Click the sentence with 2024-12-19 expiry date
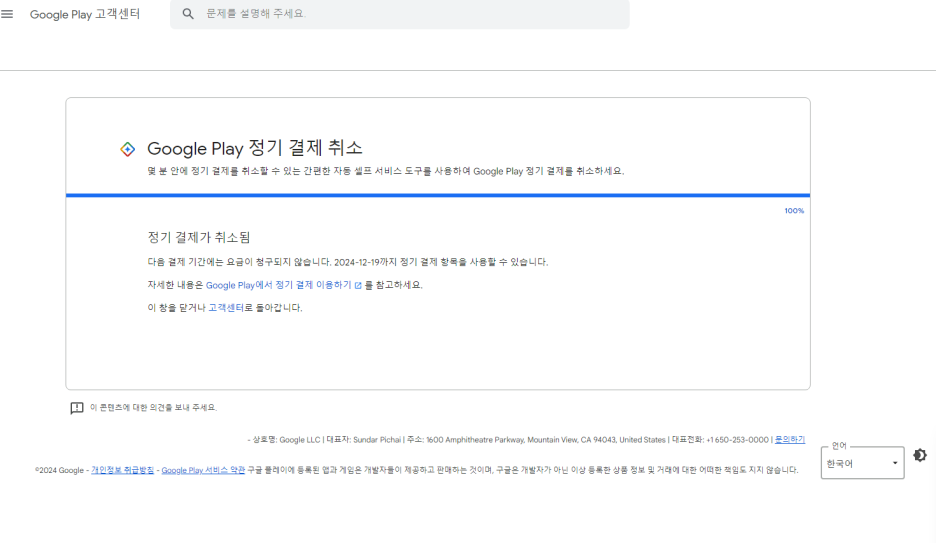Image resolution: width=936 pixels, height=543 pixels. [x=347, y=262]
